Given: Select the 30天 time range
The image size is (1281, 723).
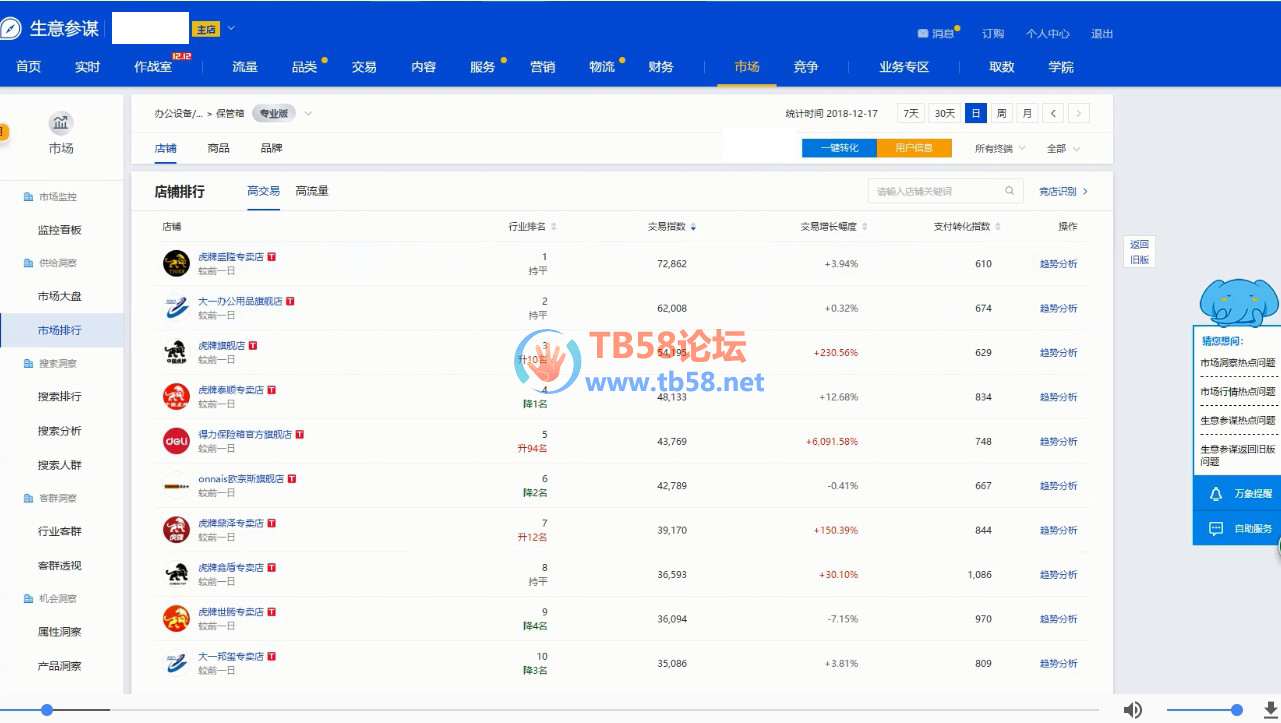Looking at the screenshot, I should tap(944, 114).
